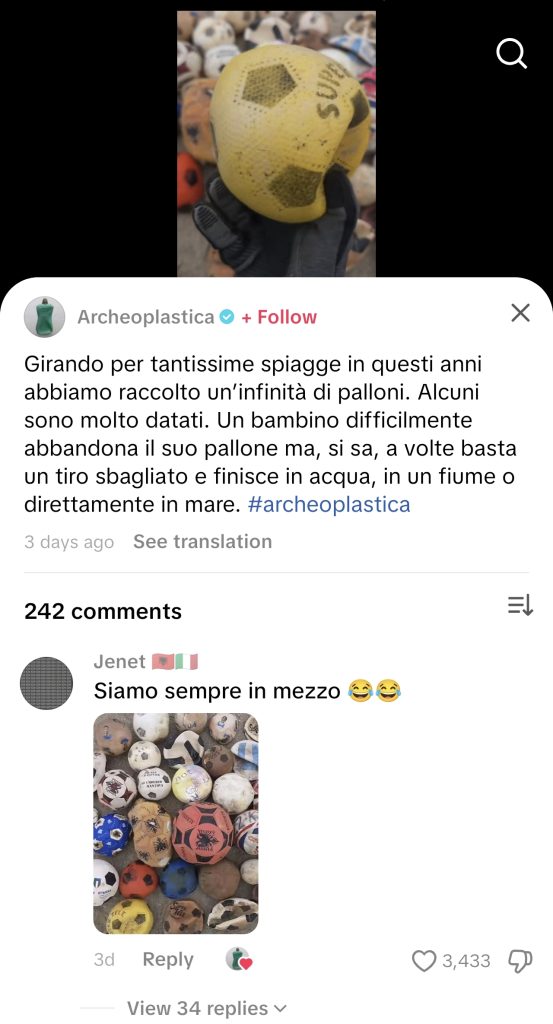This screenshot has height=1024, width=553.
Task: Open the Archeoplastica username
Action: 146,317
